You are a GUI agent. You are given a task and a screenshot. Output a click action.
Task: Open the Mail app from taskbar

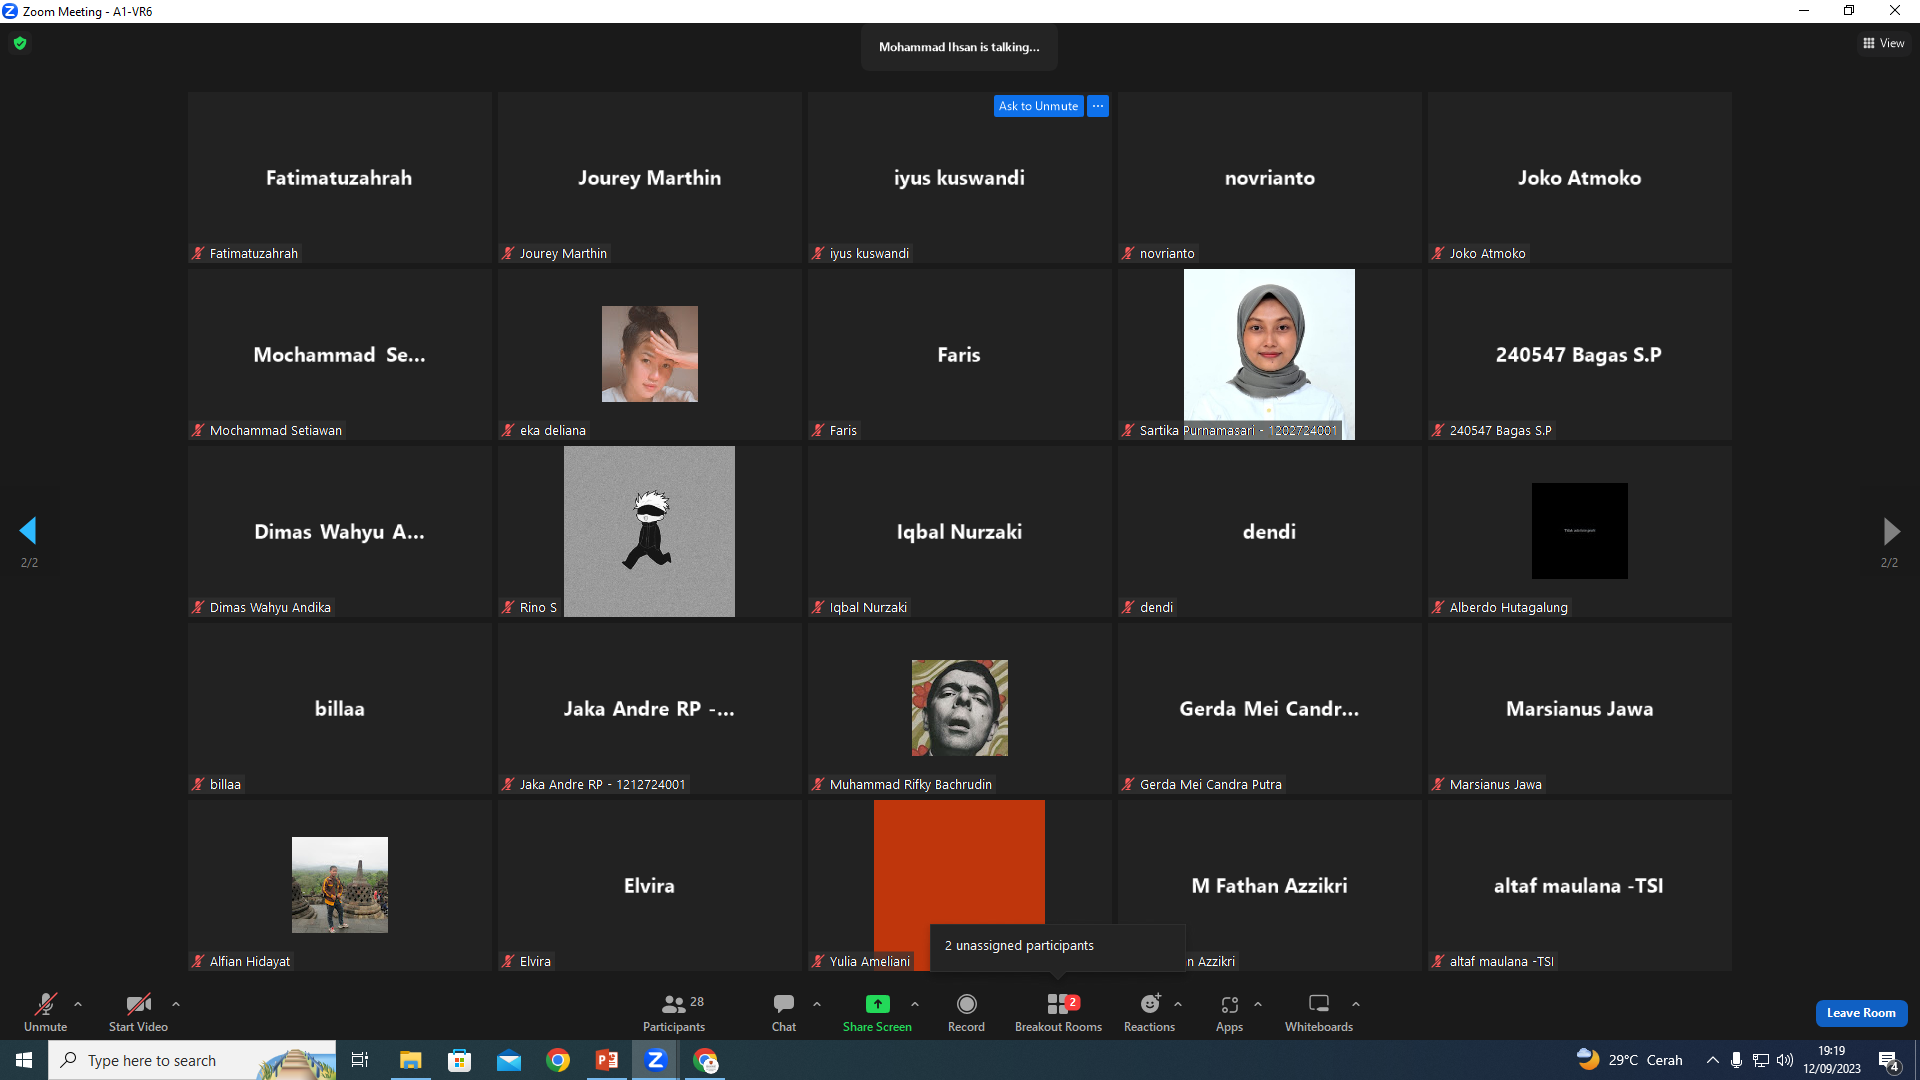[509, 1060]
